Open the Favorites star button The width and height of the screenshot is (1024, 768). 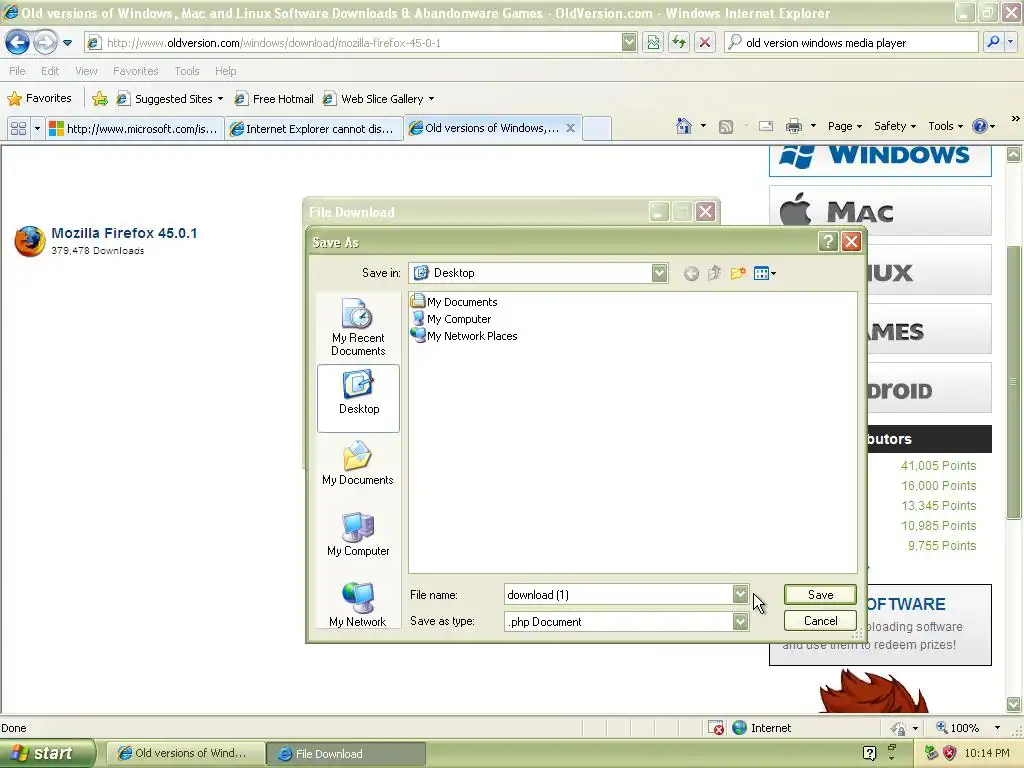click(x=39, y=99)
